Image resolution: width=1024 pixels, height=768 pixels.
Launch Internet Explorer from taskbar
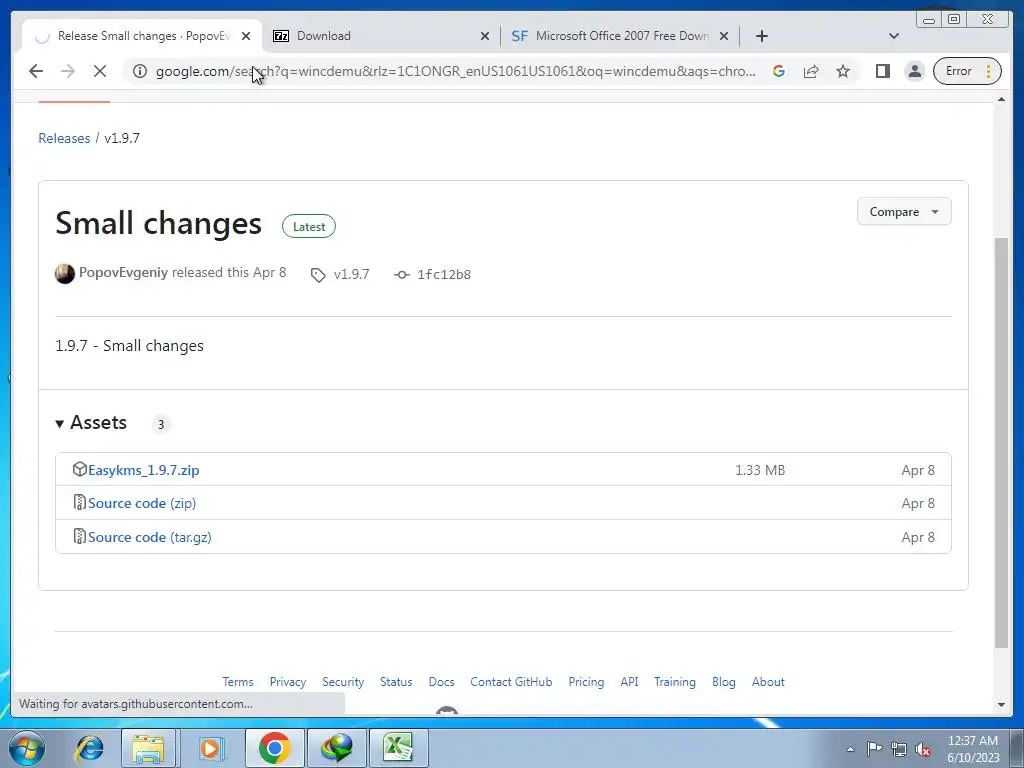click(89, 748)
